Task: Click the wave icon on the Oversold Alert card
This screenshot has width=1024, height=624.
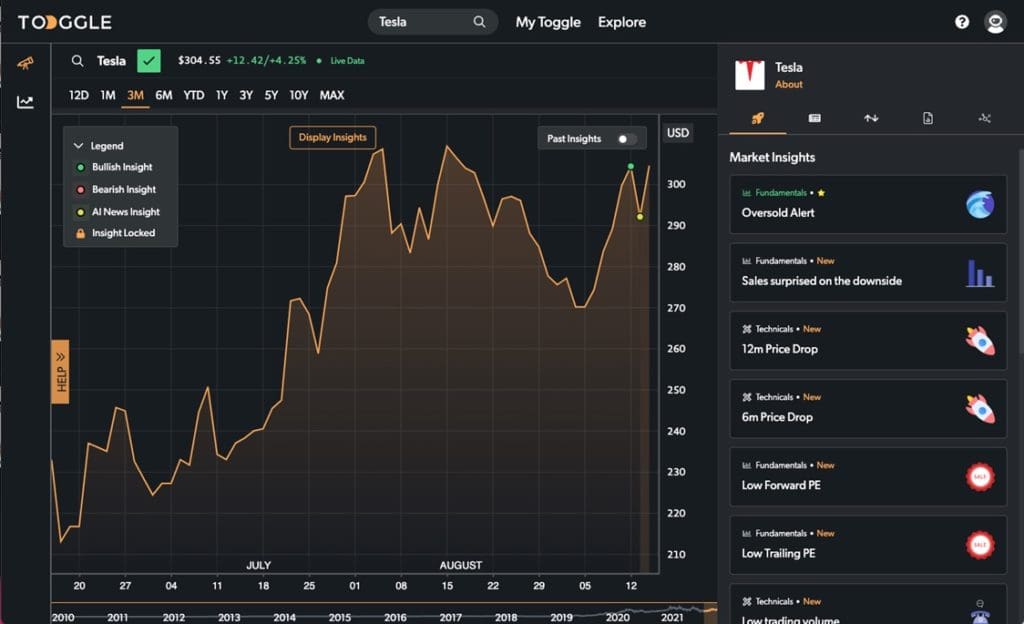Action: (x=980, y=204)
